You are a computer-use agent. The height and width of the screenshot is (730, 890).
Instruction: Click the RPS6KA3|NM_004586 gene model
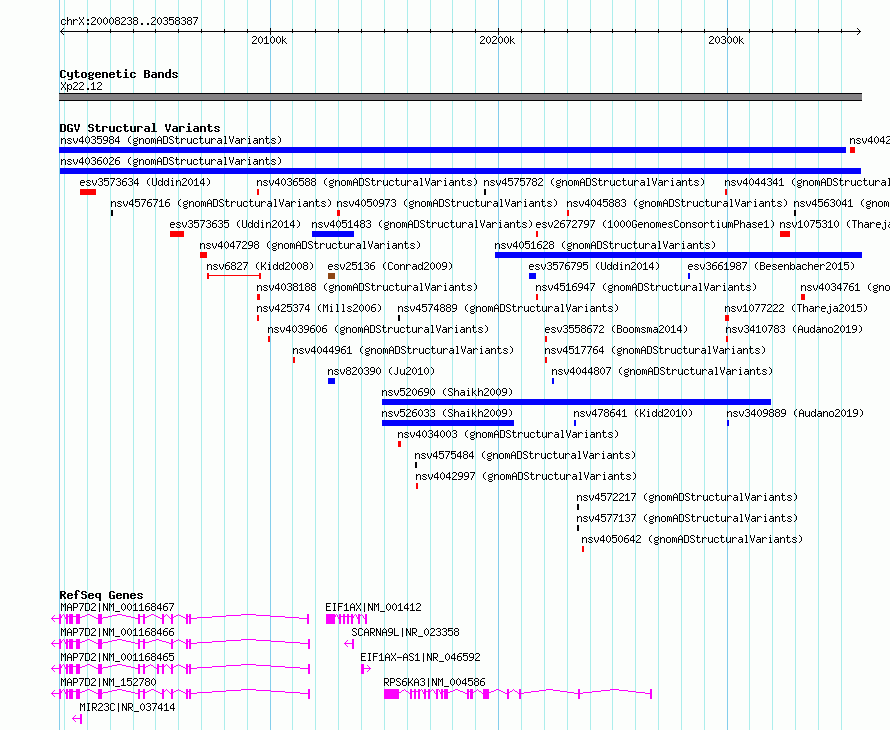click(x=518, y=694)
